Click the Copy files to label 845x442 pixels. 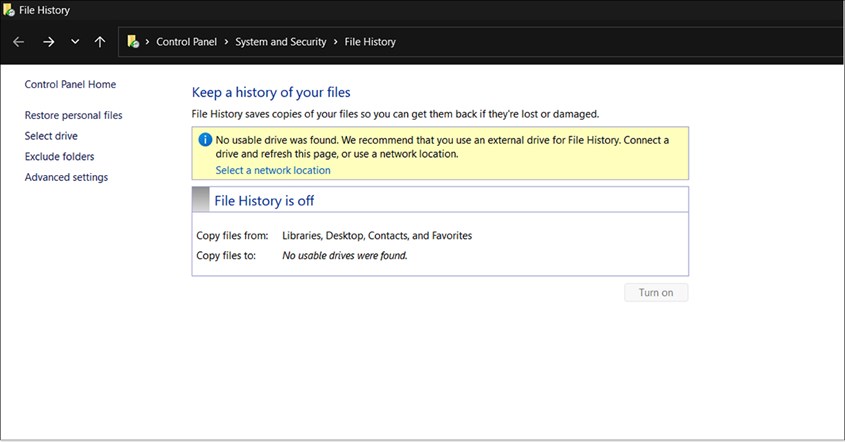click(226, 255)
